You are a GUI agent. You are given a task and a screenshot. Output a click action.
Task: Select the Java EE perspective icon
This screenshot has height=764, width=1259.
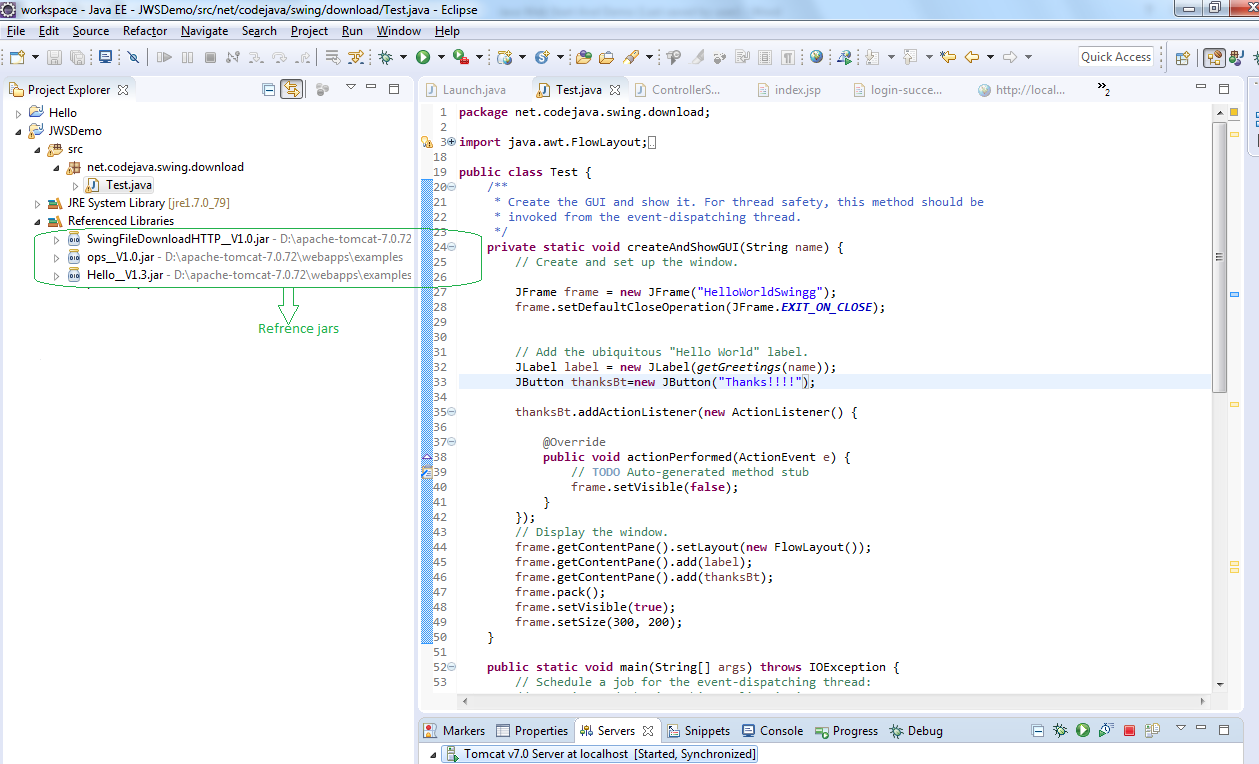coord(1215,57)
